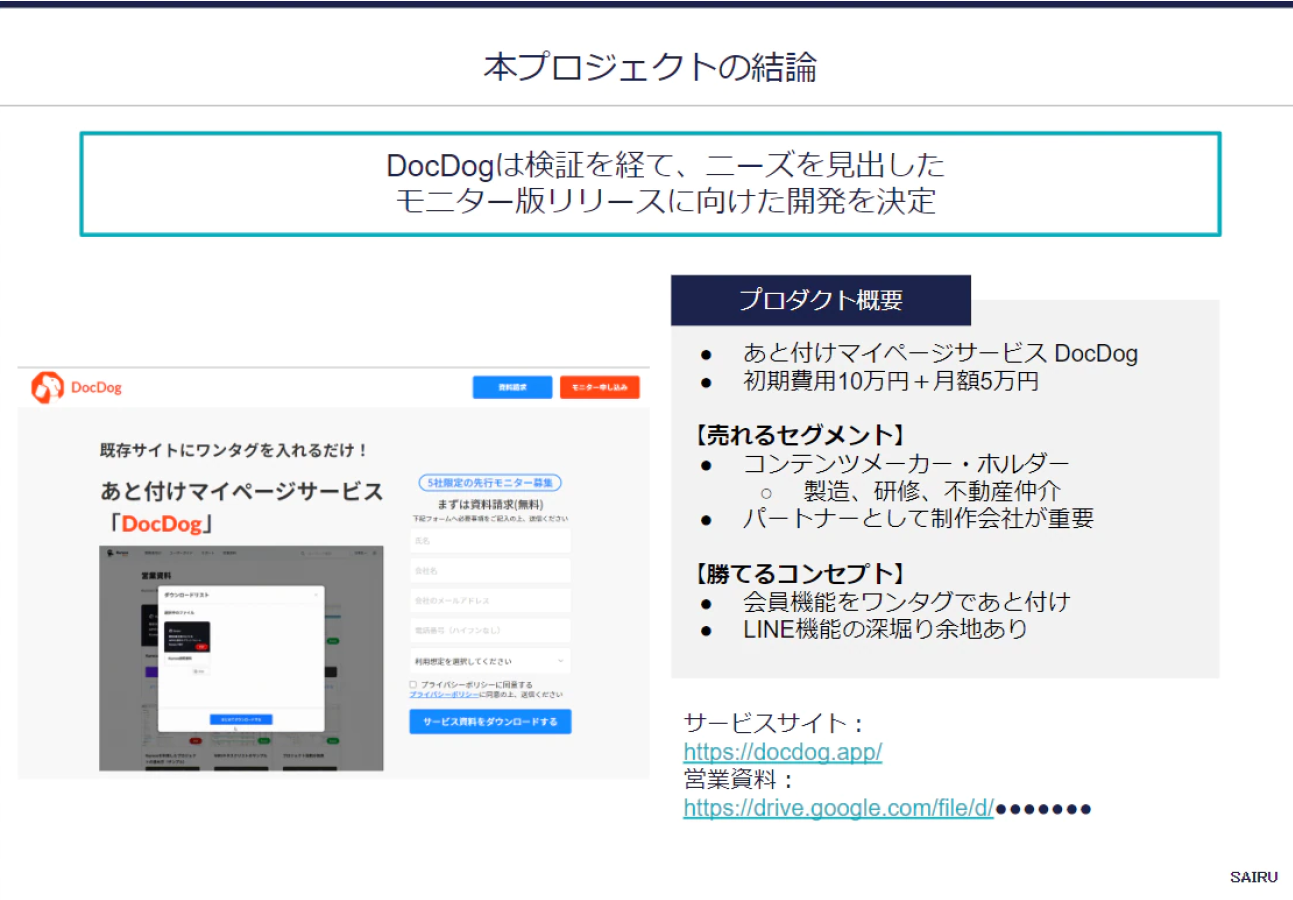The image size is (1293, 900).
Task: Click the 氏名 input field
Action: [490, 540]
